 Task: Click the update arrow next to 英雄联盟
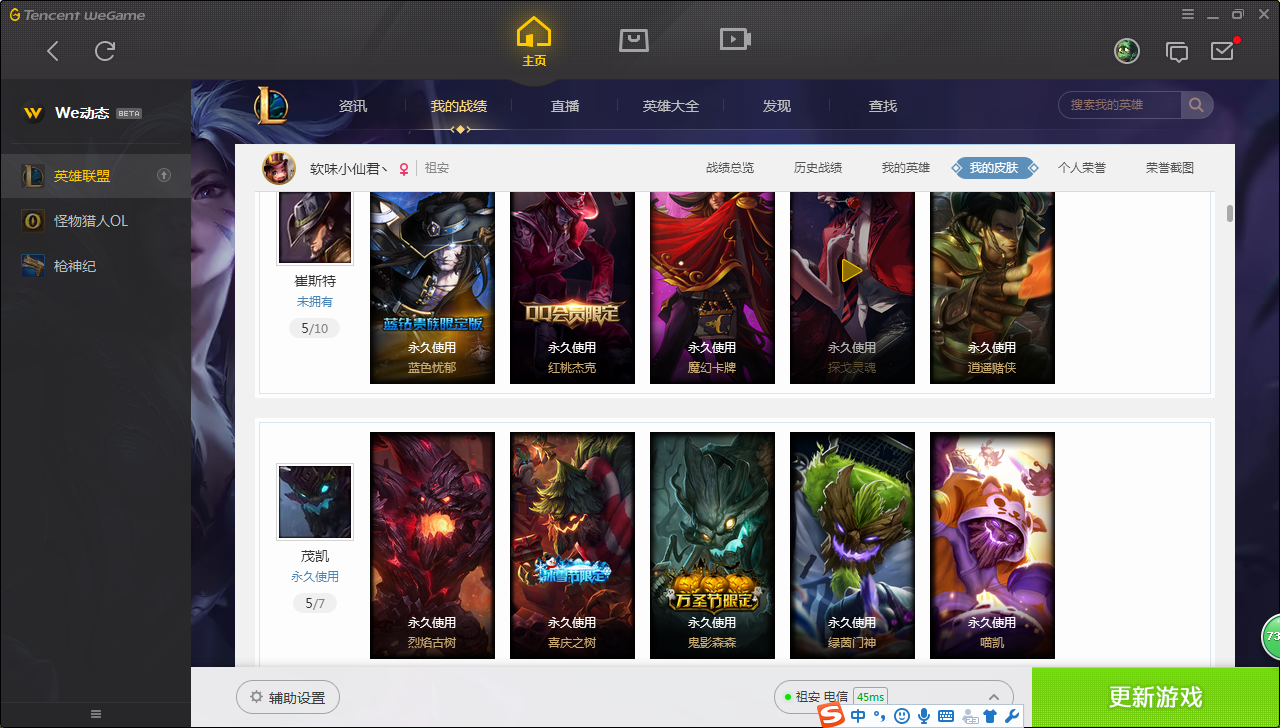click(164, 176)
